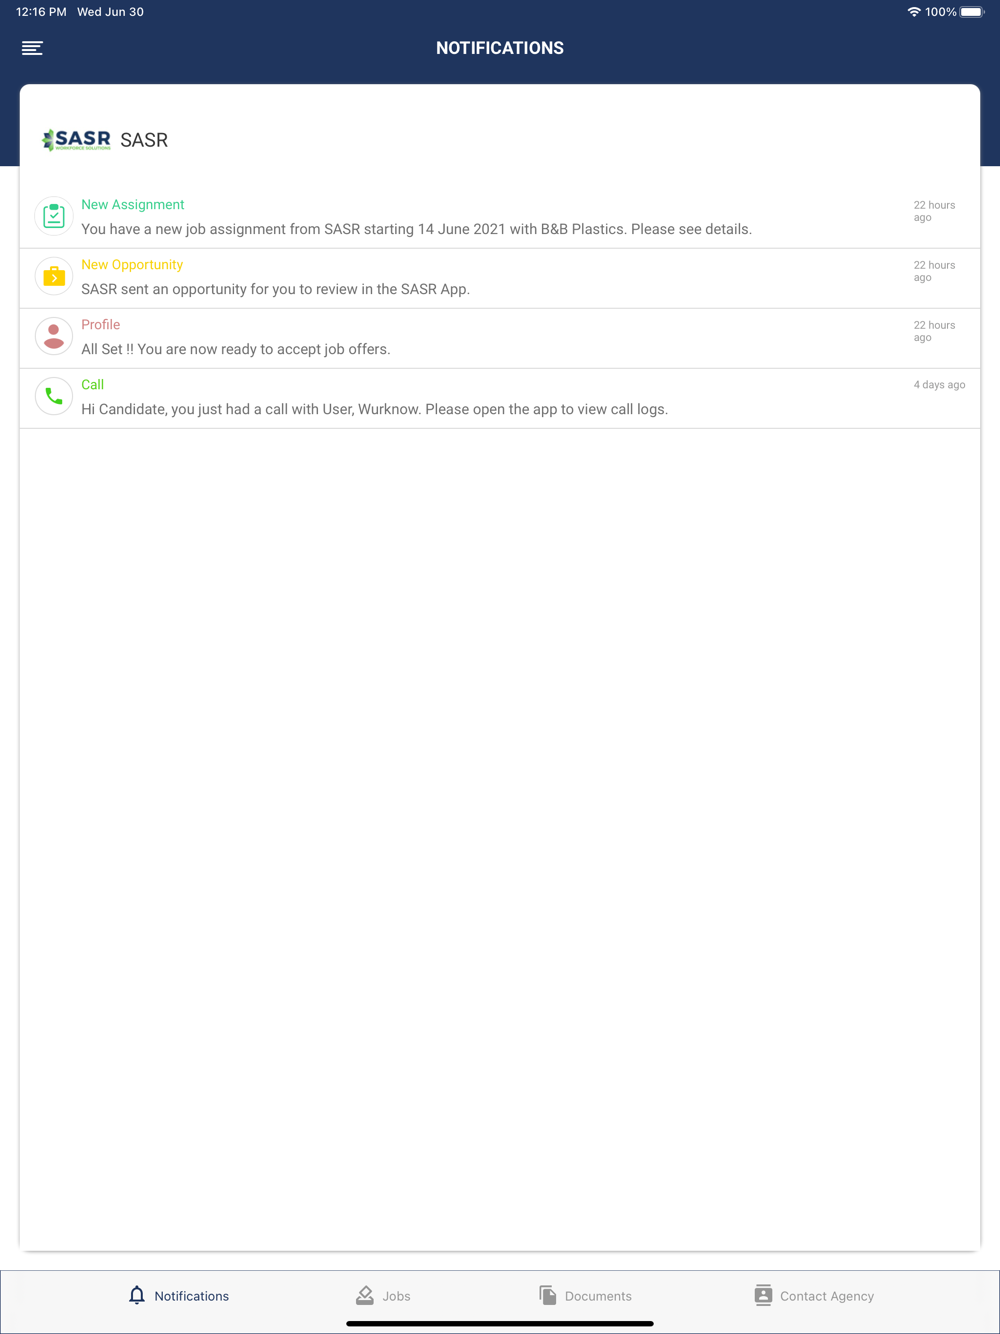Tap the Documents tab icon
The height and width of the screenshot is (1334, 1000).
pyautogui.click(x=547, y=1295)
